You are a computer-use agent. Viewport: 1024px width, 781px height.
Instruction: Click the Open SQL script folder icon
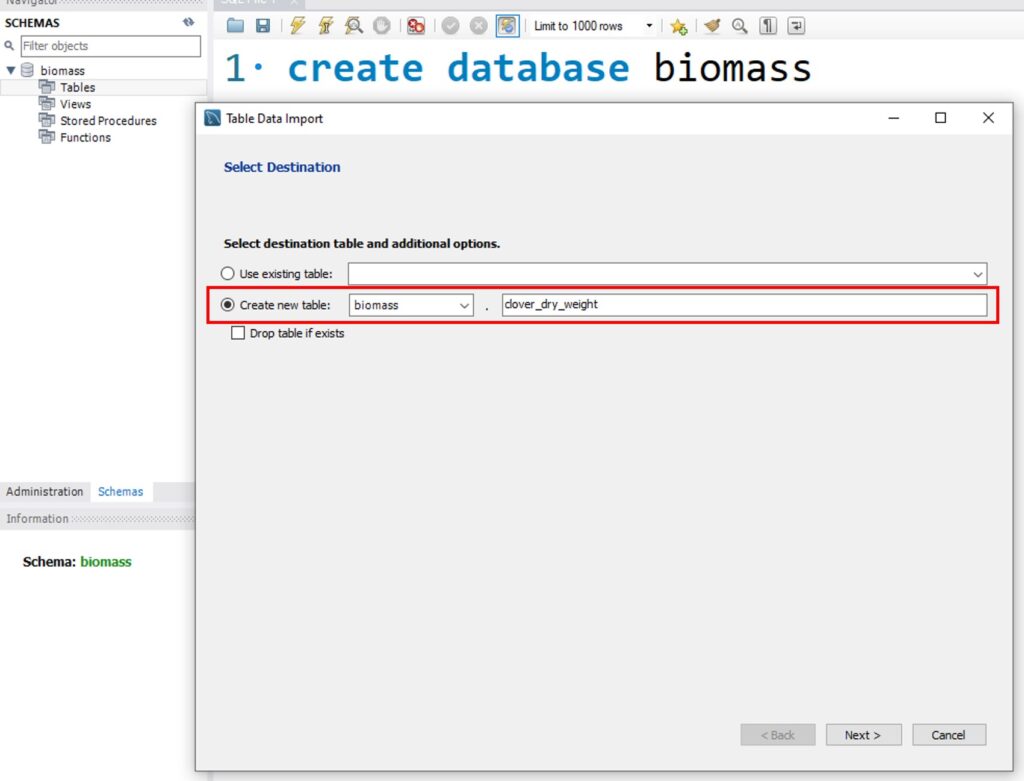tap(235, 26)
